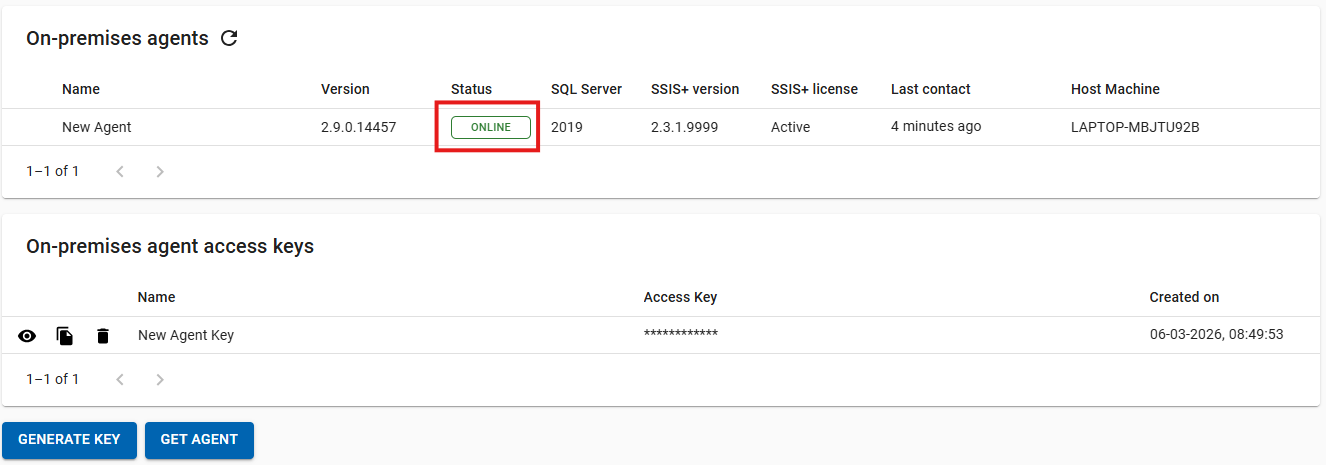Delete the New Agent Key
Image resolution: width=1326 pixels, height=465 pixels.
[x=103, y=336]
